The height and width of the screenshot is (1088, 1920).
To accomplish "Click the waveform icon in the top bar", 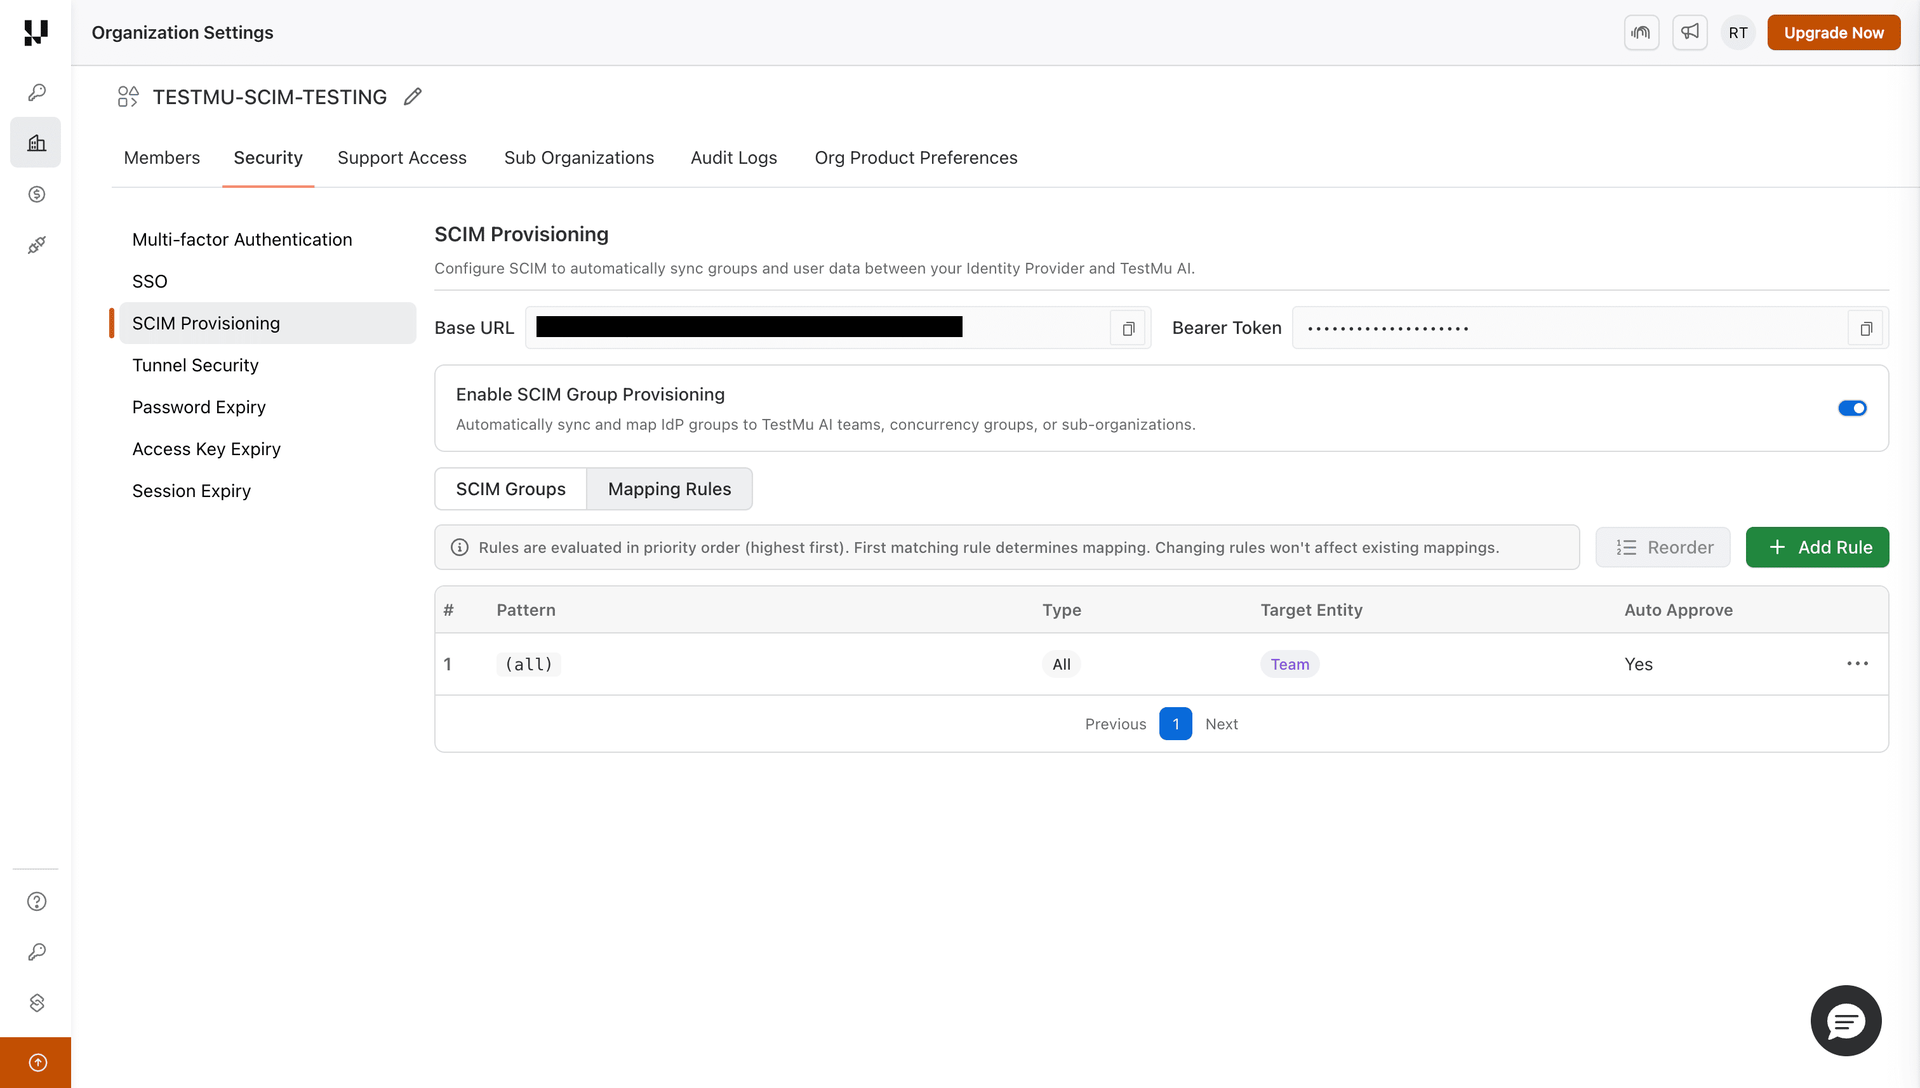I will (1641, 32).
